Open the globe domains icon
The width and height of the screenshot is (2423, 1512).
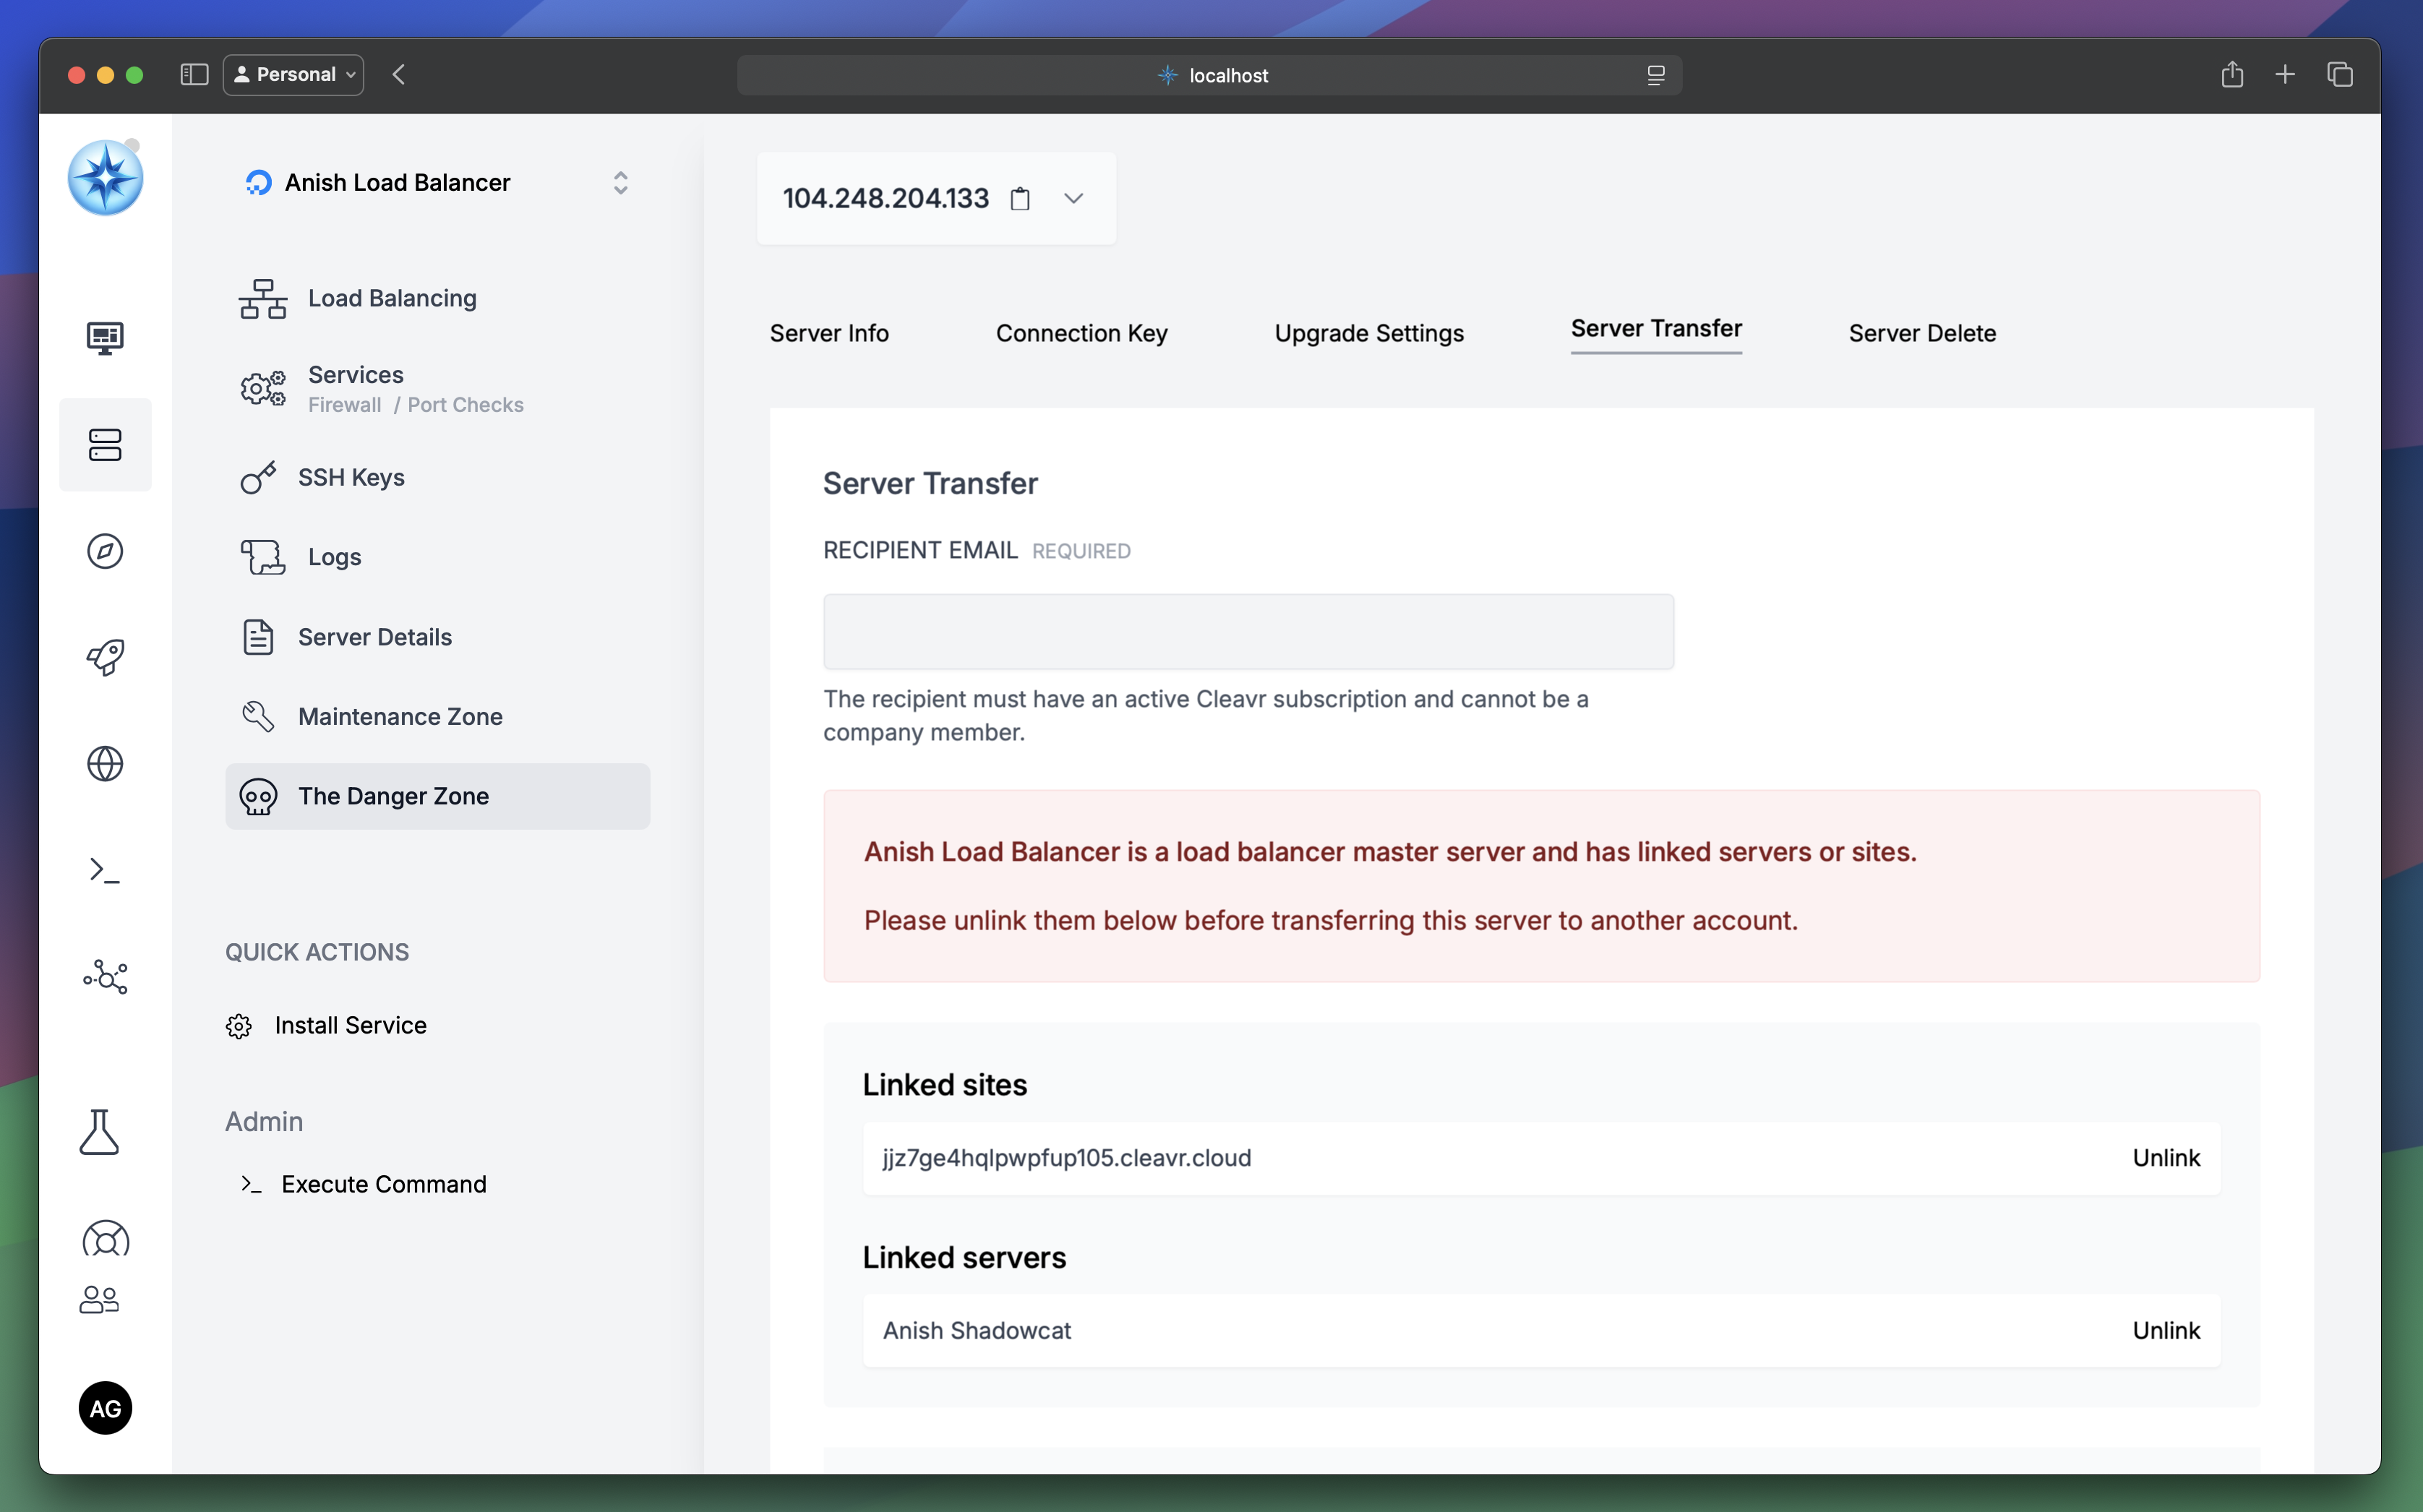[105, 764]
